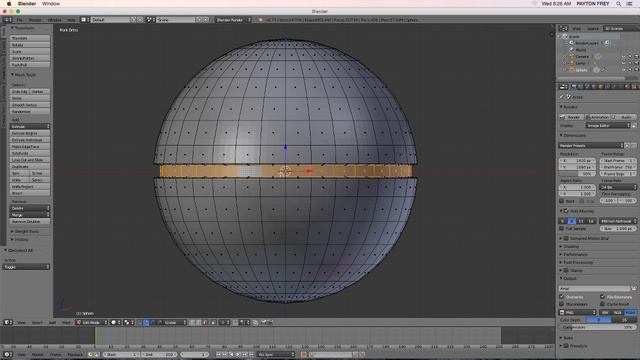The image size is (640, 360).
Task: Open timeline editor type icon
Action: click(x=7, y=355)
